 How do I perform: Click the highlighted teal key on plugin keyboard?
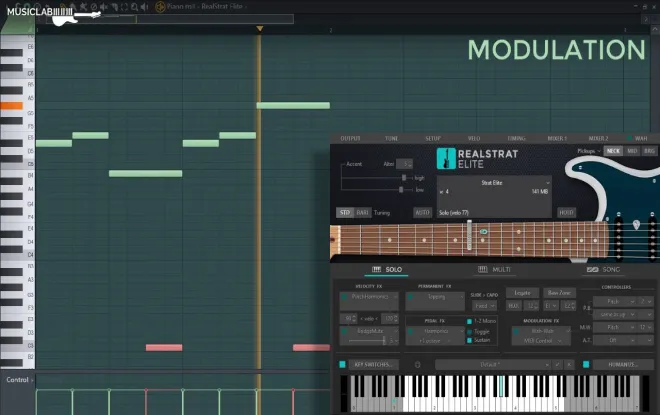tap(501, 386)
